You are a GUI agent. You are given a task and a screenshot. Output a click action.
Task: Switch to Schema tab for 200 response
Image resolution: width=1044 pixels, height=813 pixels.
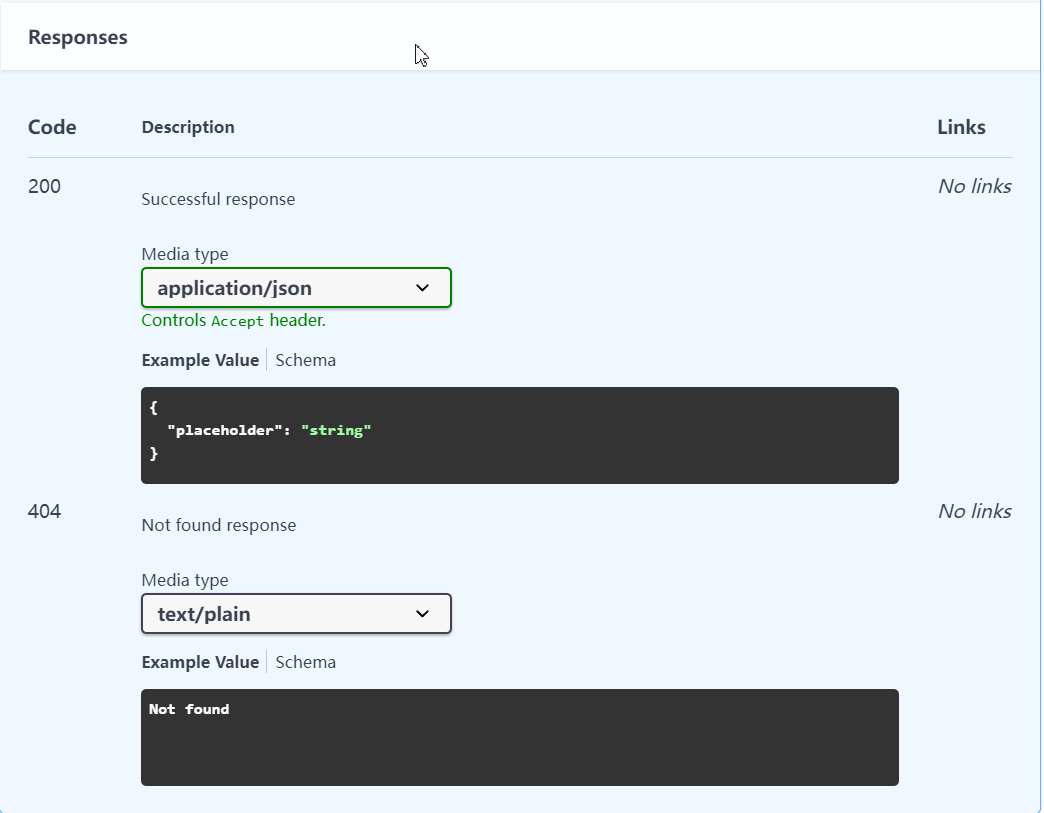pyautogui.click(x=306, y=360)
